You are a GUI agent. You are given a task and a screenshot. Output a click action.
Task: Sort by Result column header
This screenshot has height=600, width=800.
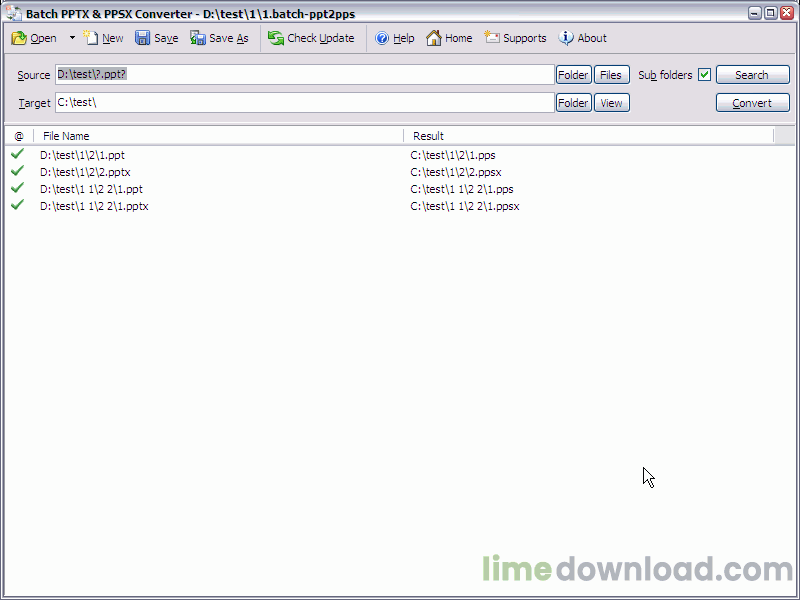(589, 136)
